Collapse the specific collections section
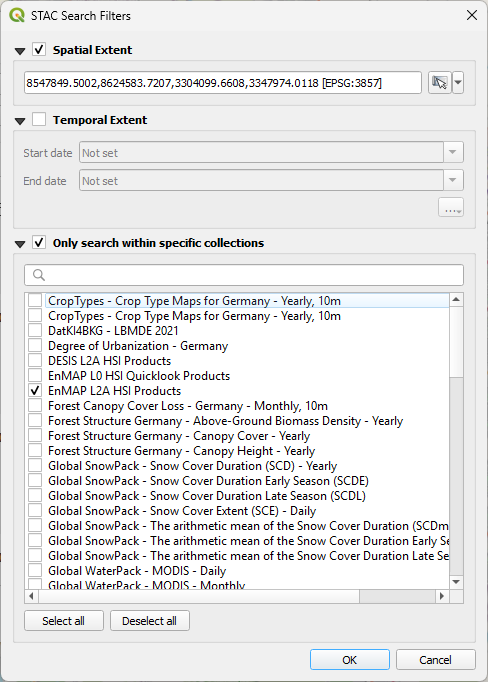Image resolution: width=488 pixels, height=682 pixels. point(20,244)
